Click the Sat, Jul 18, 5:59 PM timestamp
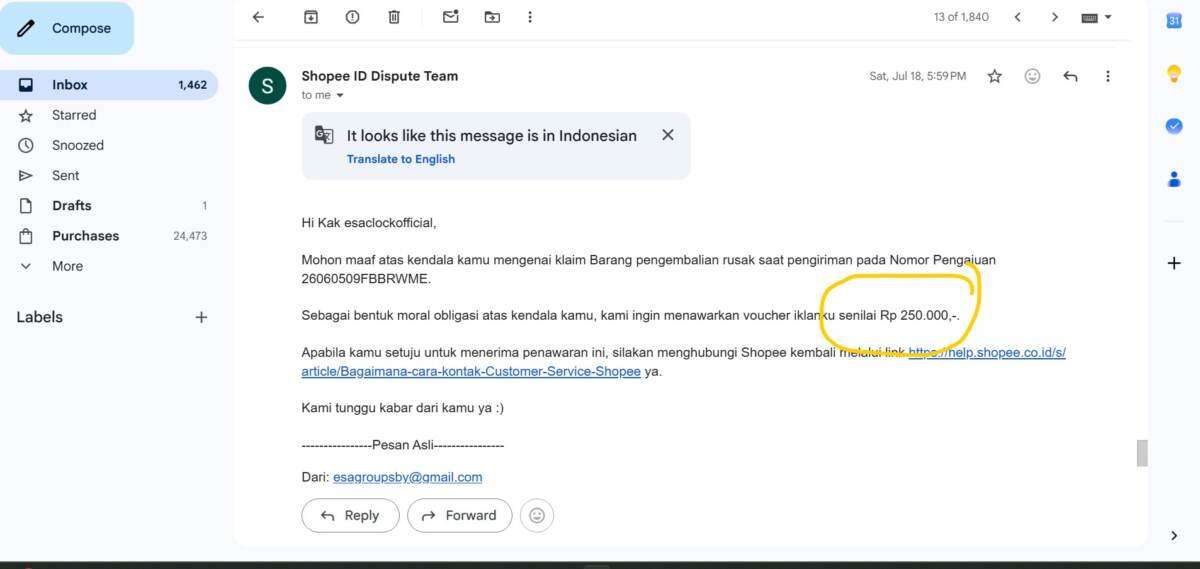The height and width of the screenshot is (569, 1200). coord(918,76)
